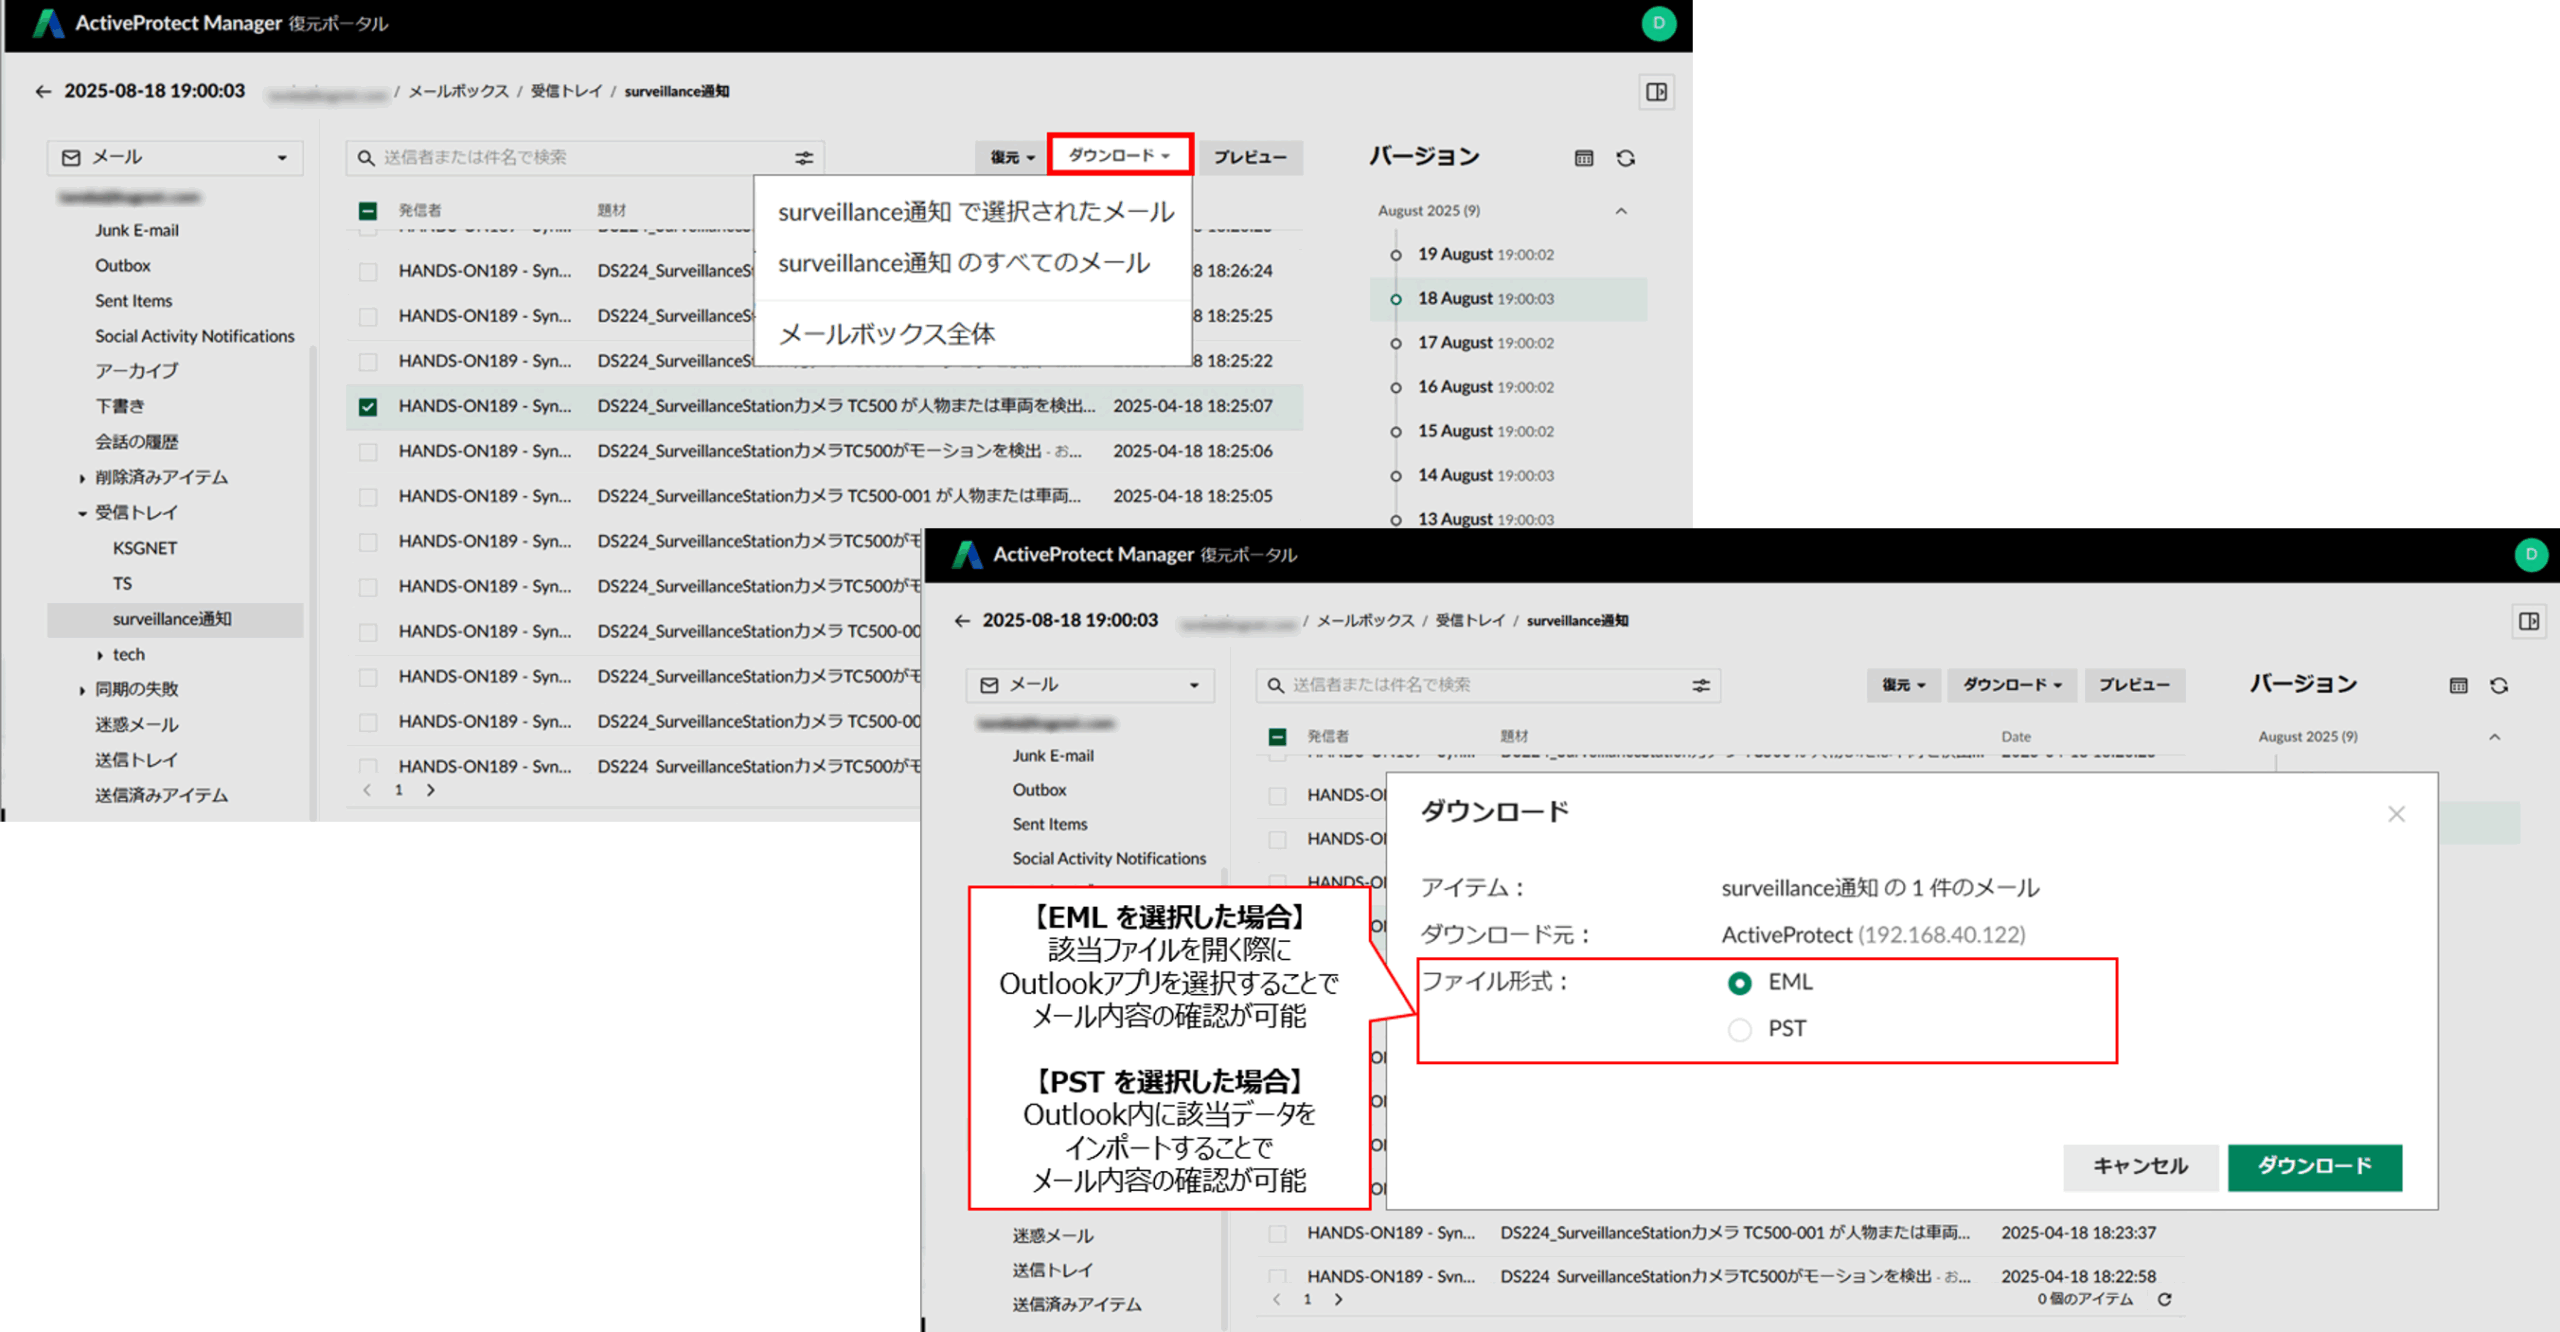Viewport: 2560px width, 1332px height.
Task: Click search field in top-left window
Action: (585, 157)
